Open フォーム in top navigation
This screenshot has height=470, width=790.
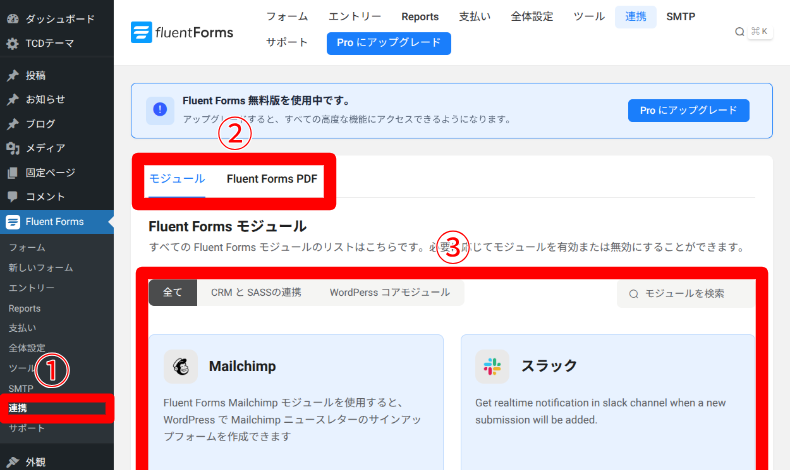pos(287,17)
